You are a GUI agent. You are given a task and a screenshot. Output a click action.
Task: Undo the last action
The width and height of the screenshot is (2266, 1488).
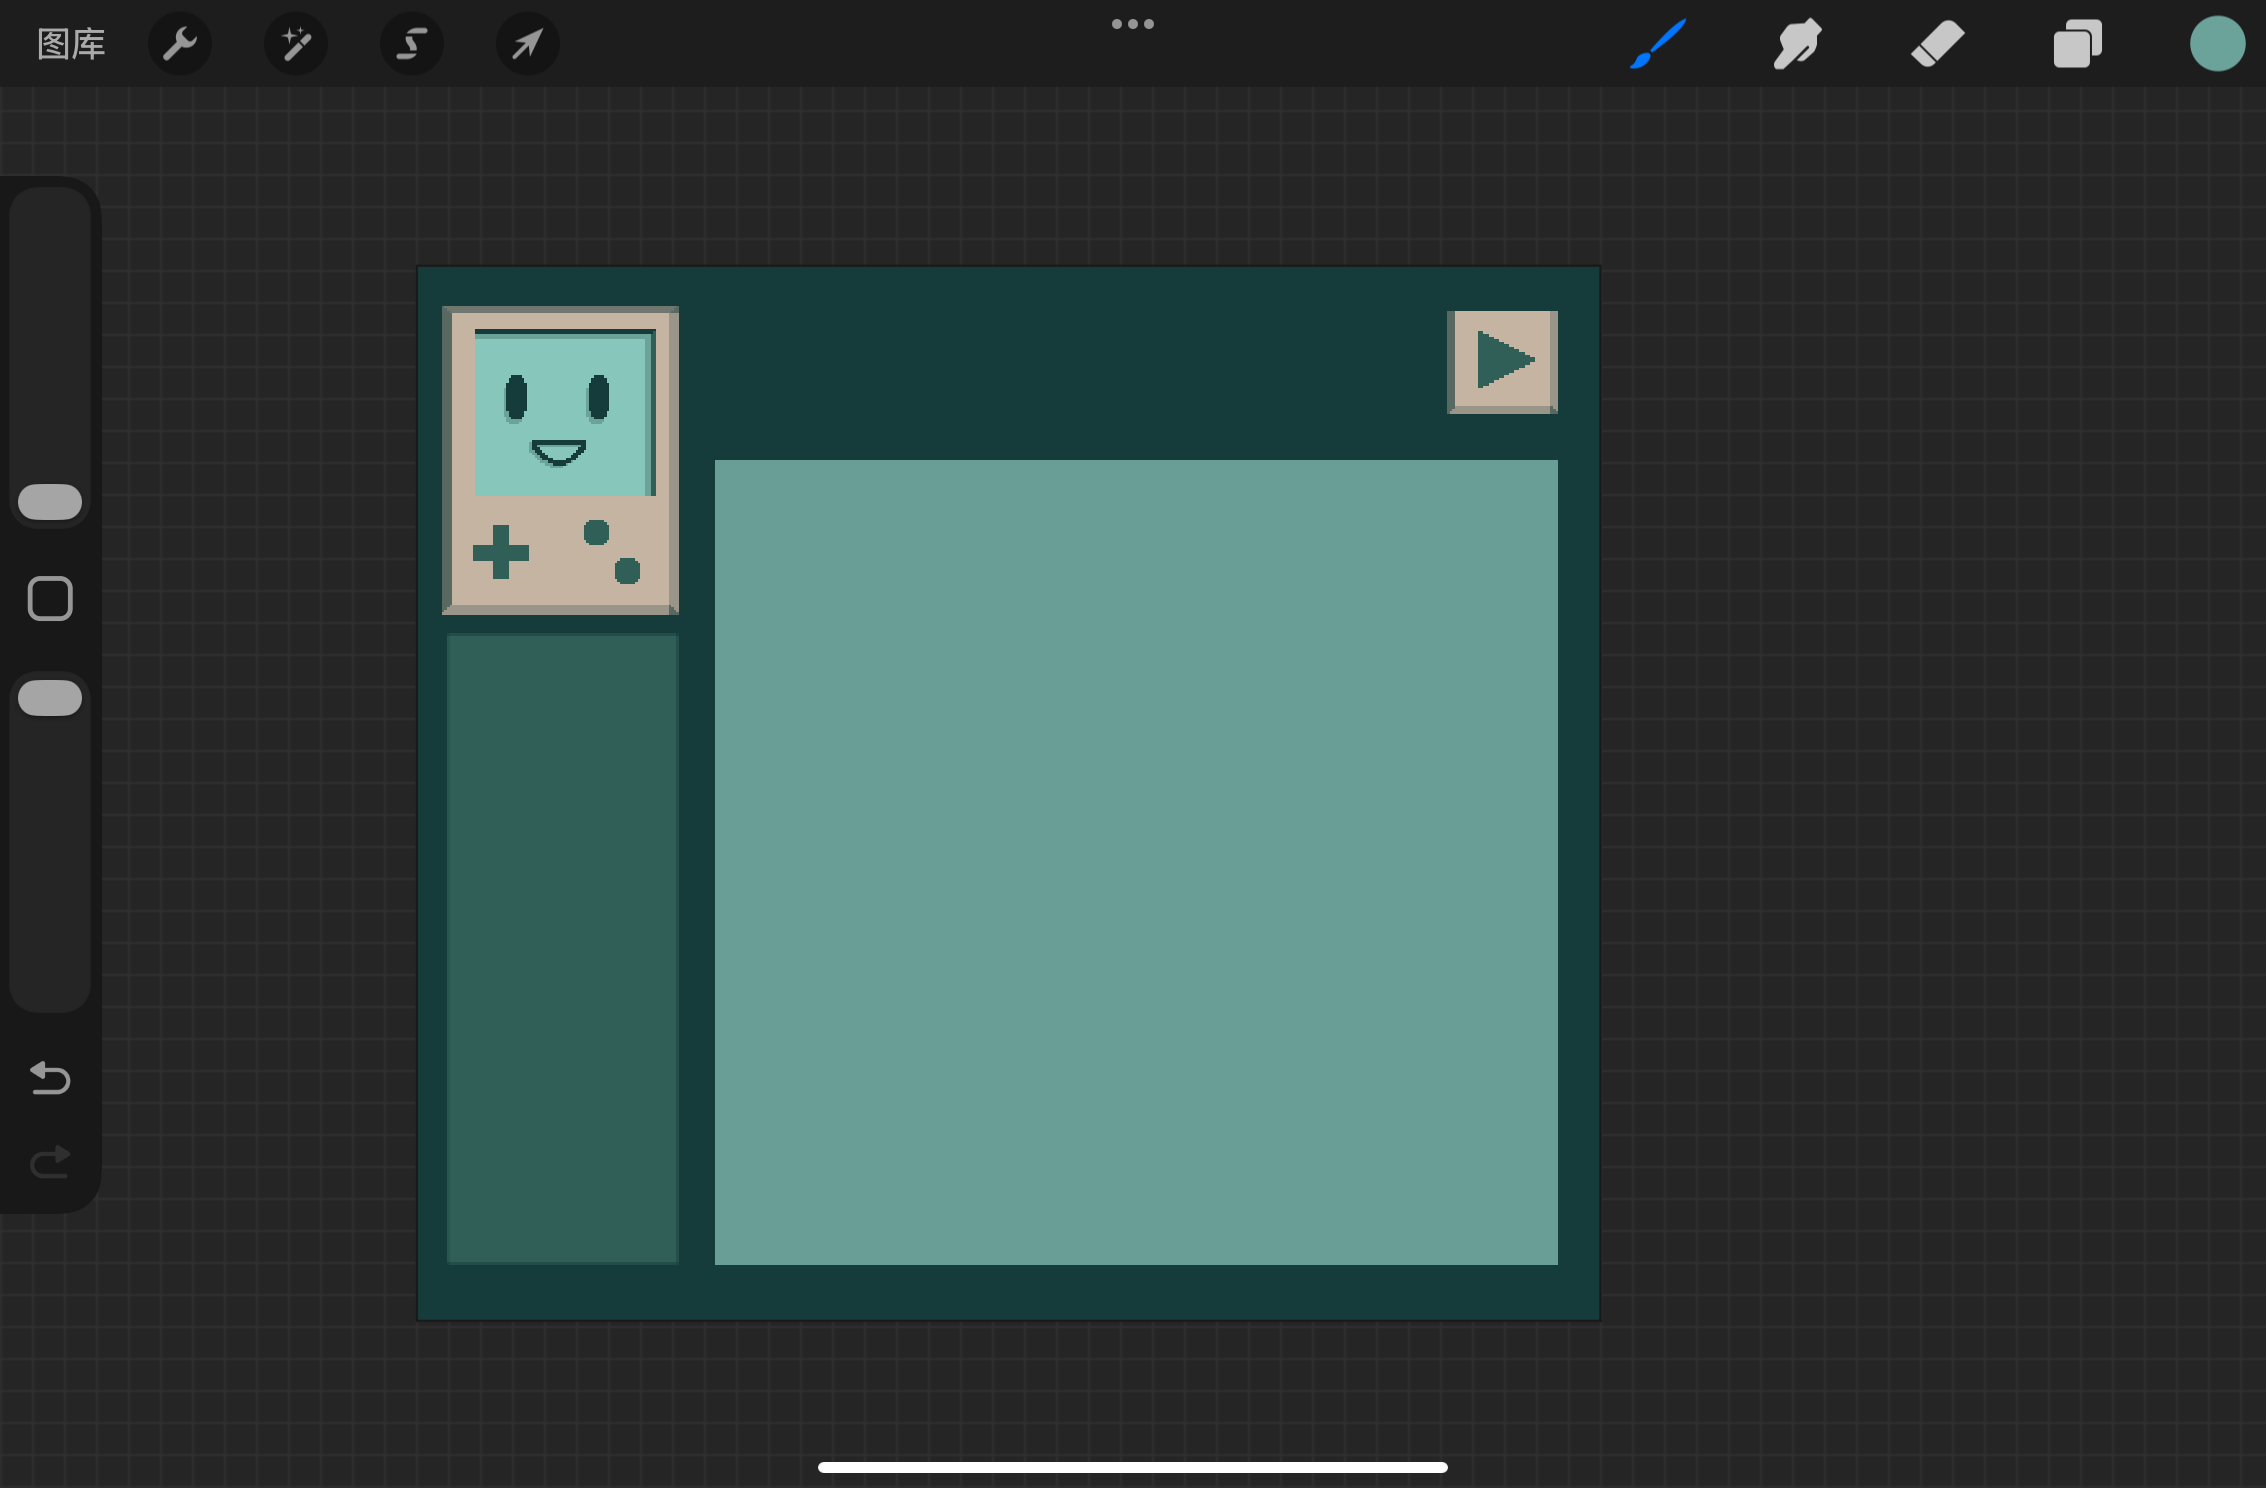tap(50, 1078)
